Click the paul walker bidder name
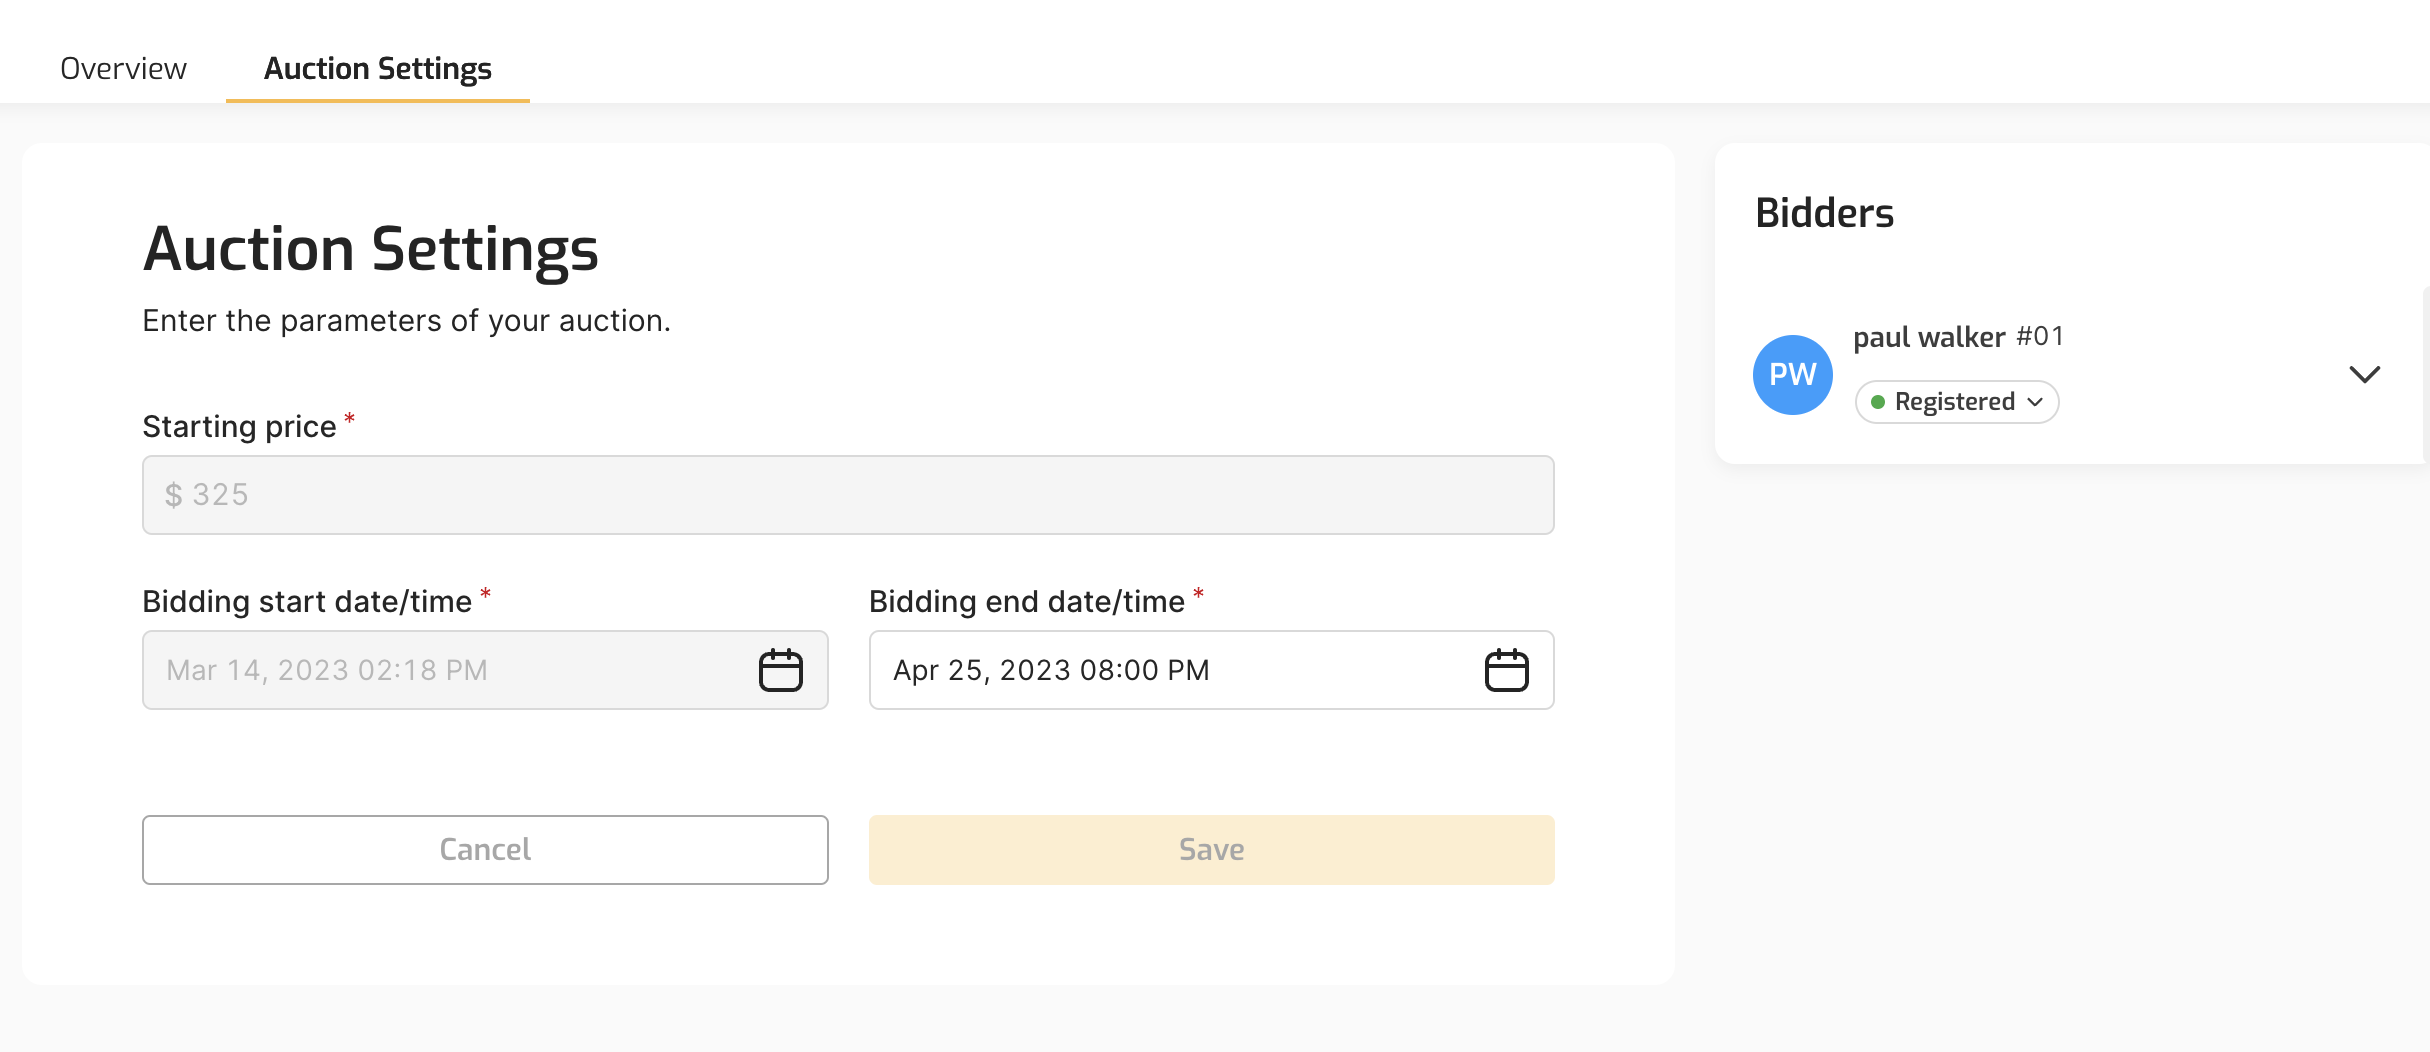 pyautogui.click(x=1929, y=337)
